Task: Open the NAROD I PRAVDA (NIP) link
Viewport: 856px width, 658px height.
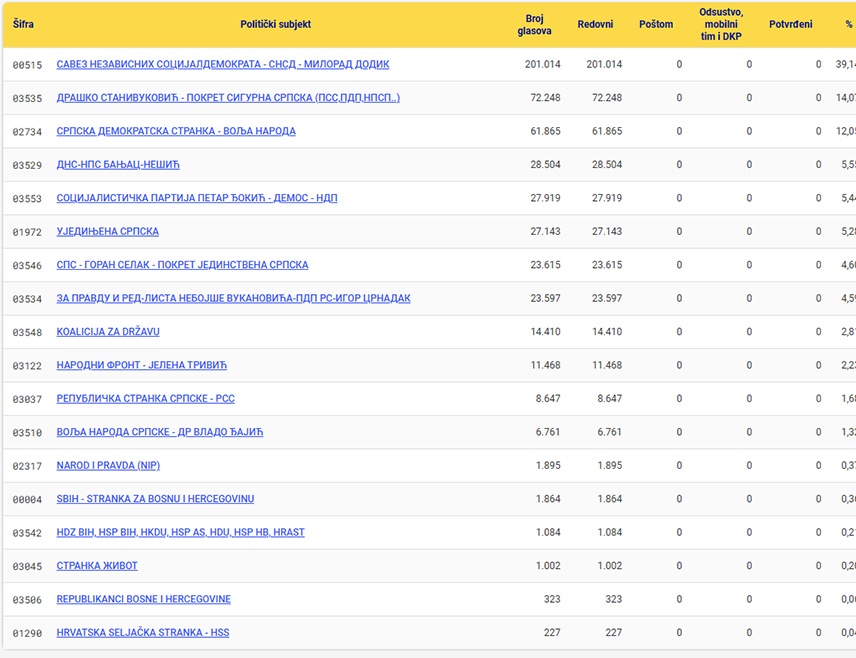Action: [x=108, y=465]
